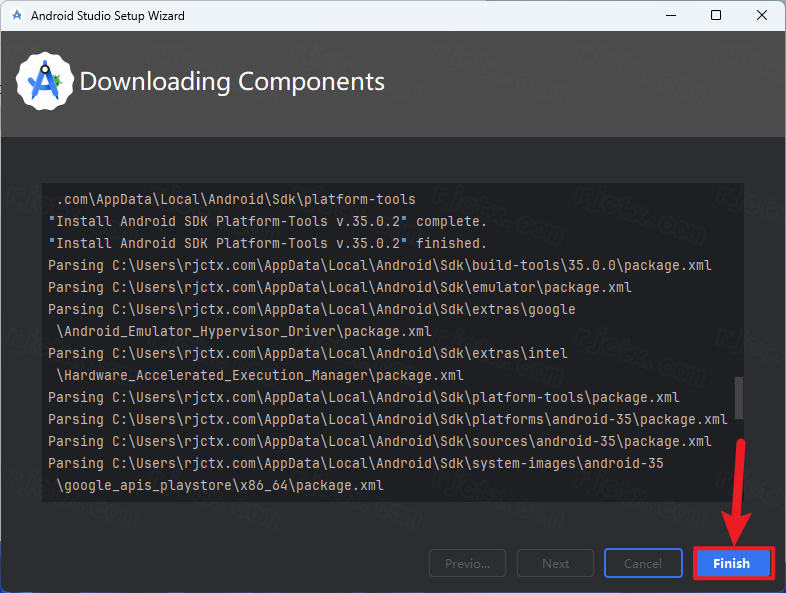Minimize the Setup Wizard window

[x=671, y=16]
